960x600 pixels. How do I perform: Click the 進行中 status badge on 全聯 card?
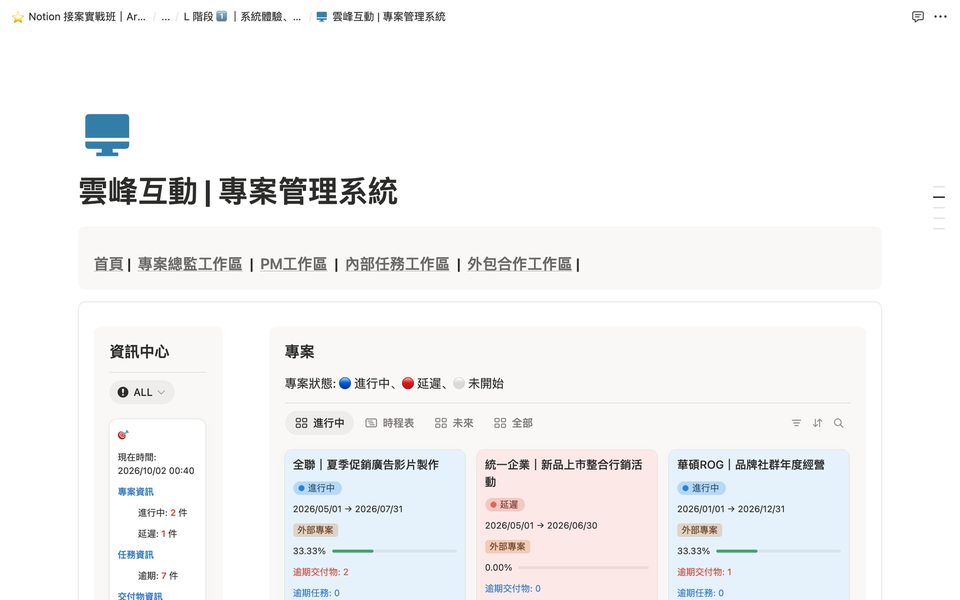point(317,488)
